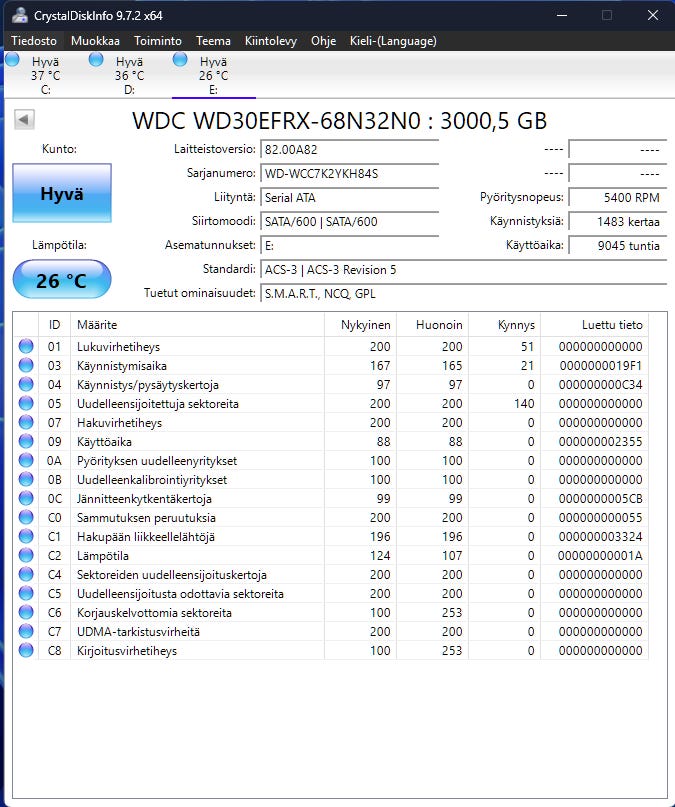Minimize the CrystalDiskInfo window
Image resolution: width=675 pixels, height=807 pixels.
[562, 15]
